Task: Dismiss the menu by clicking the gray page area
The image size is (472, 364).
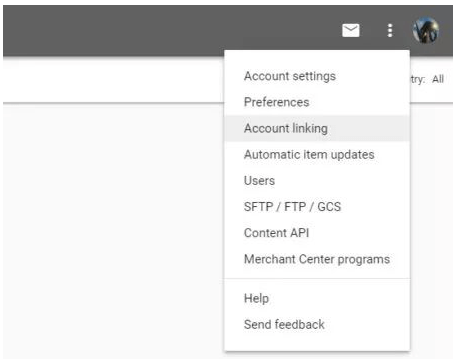Action: click(x=113, y=230)
